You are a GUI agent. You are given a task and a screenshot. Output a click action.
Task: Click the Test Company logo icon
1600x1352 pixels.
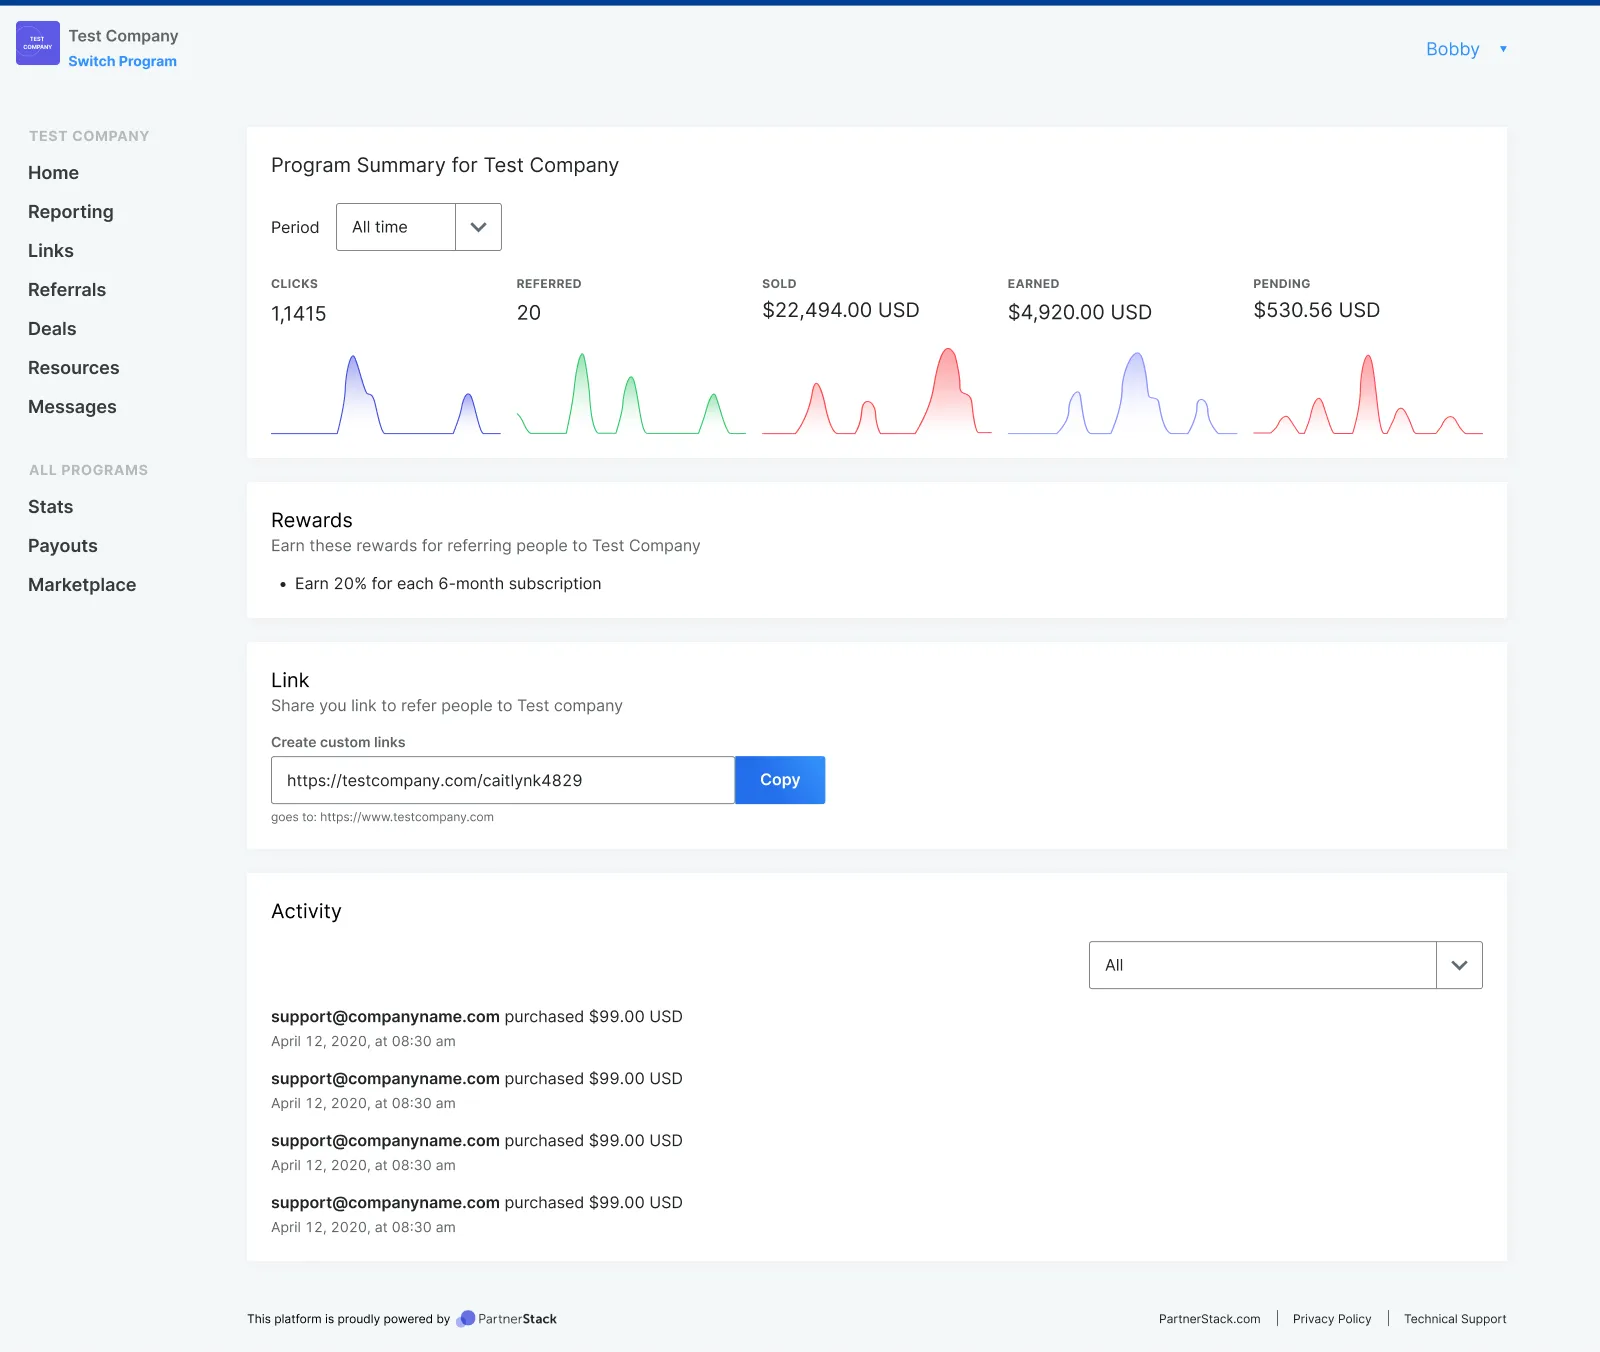(38, 43)
